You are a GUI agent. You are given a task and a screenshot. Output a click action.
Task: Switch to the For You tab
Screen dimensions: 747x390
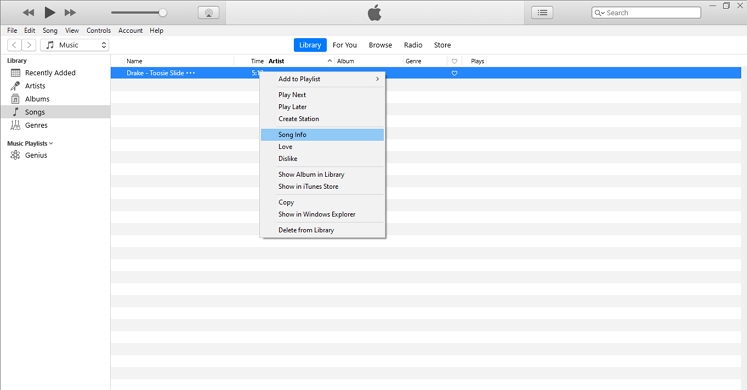pyautogui.click(x=344, y=45)
